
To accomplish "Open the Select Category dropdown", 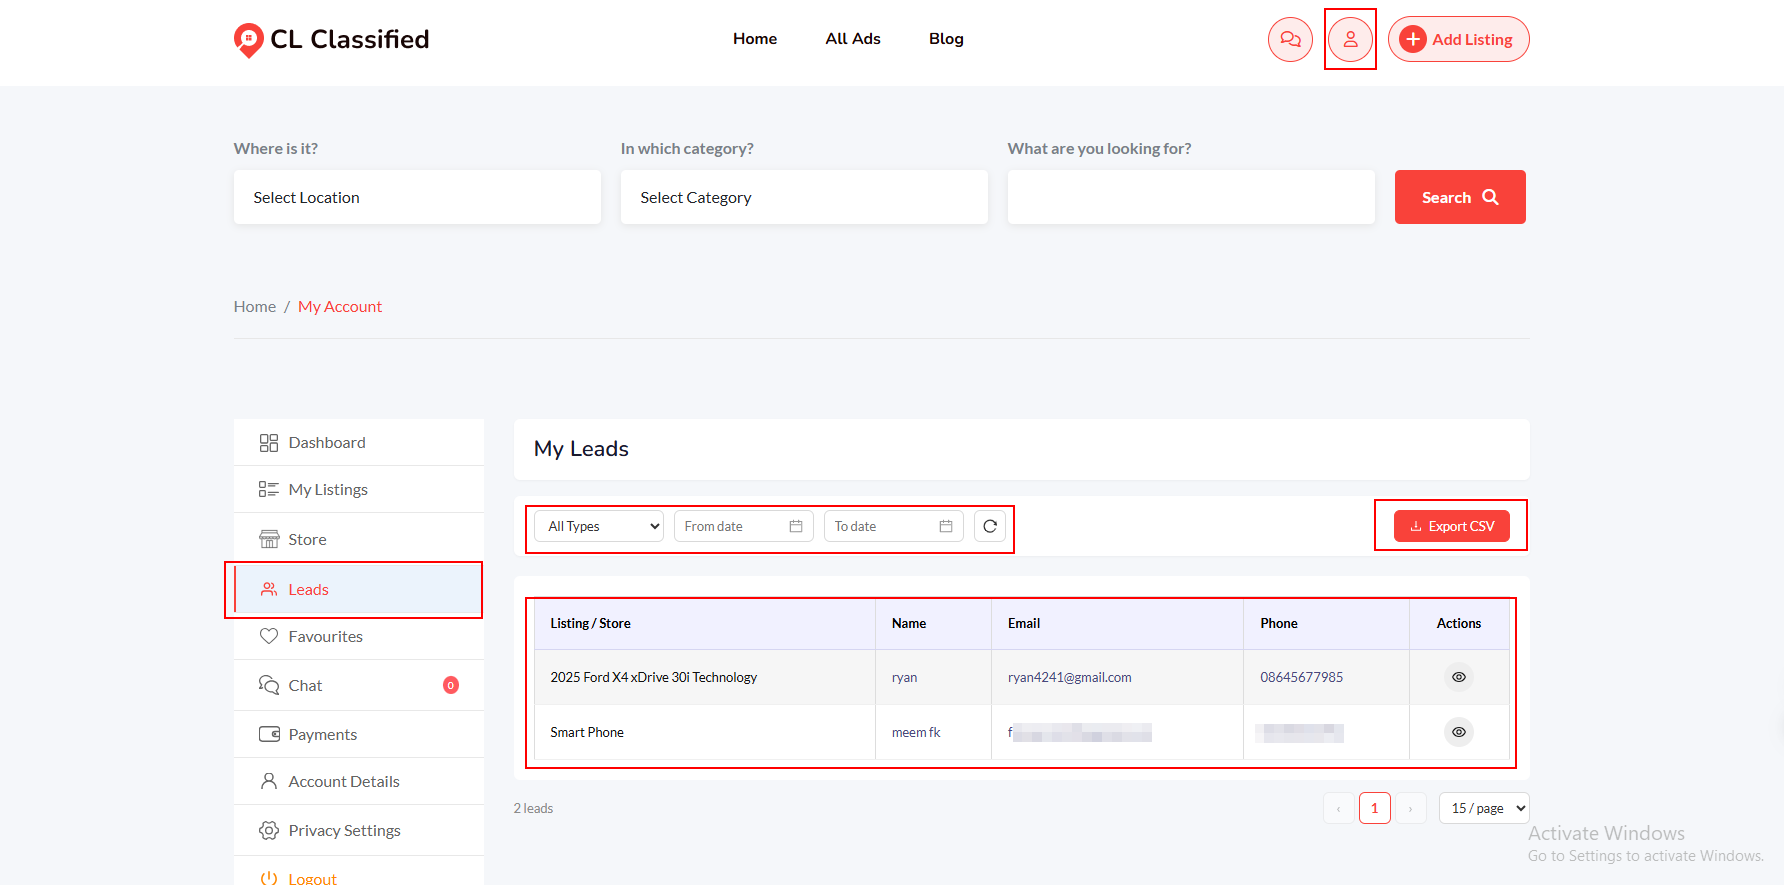I will (x=804, y=197).
